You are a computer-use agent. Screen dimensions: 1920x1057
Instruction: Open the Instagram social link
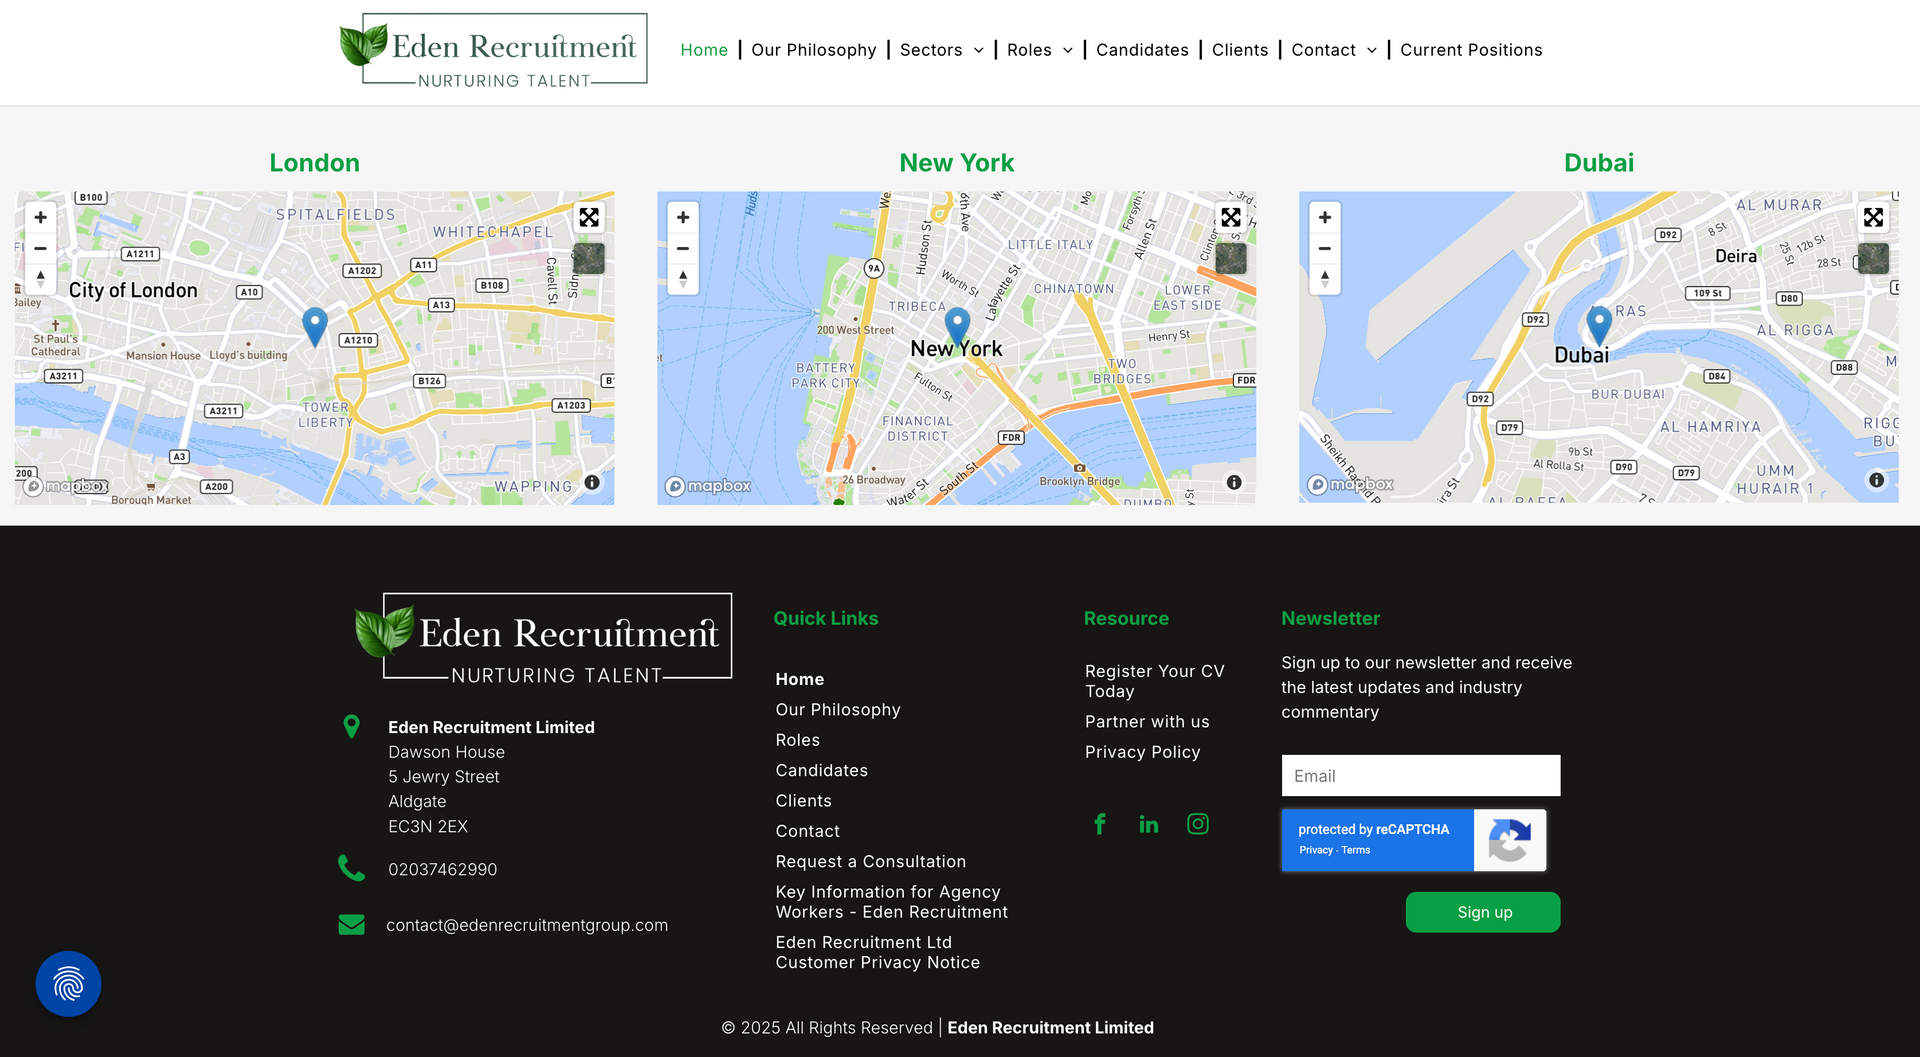coord(1198,824)
